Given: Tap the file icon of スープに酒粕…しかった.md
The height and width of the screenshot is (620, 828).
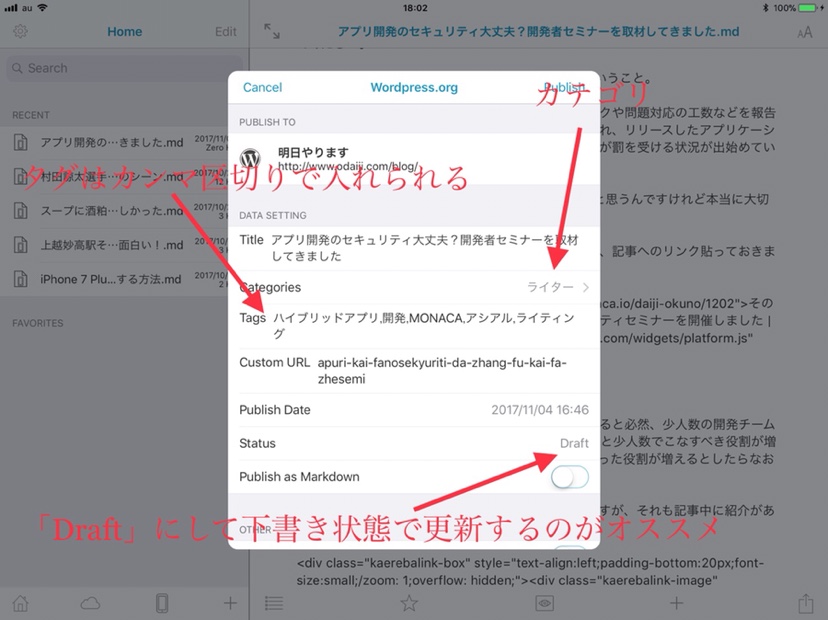Looking at the screenshot, I should tap(21, 211).
